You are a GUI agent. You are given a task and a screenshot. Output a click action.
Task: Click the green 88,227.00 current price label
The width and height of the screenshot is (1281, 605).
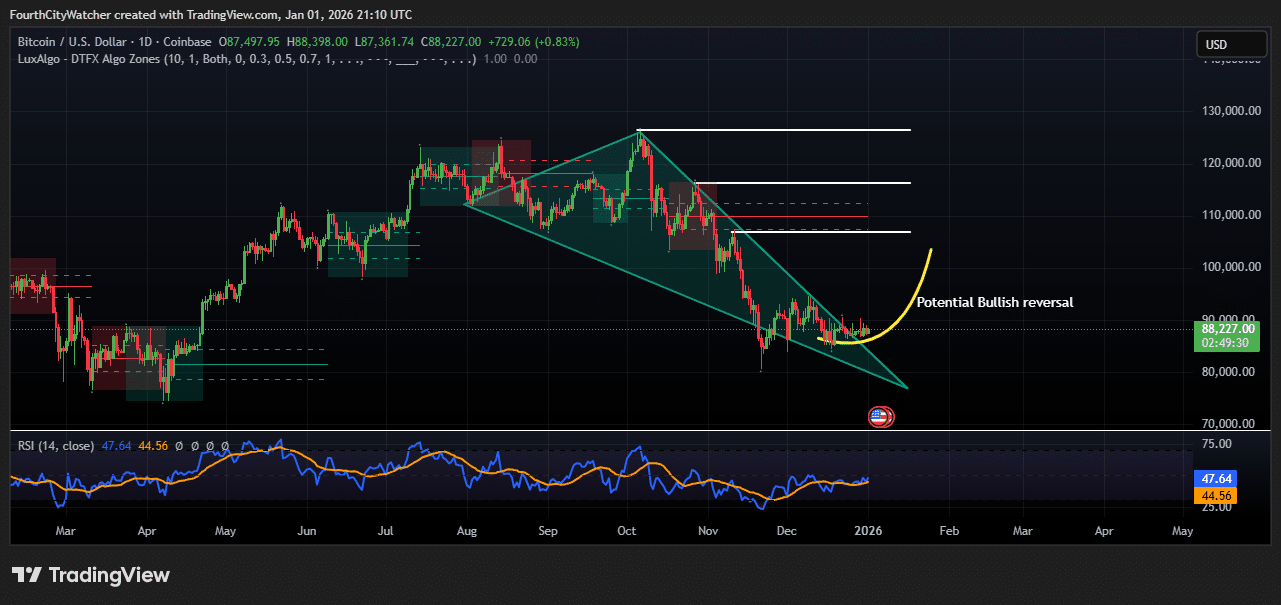[1229, 328]
